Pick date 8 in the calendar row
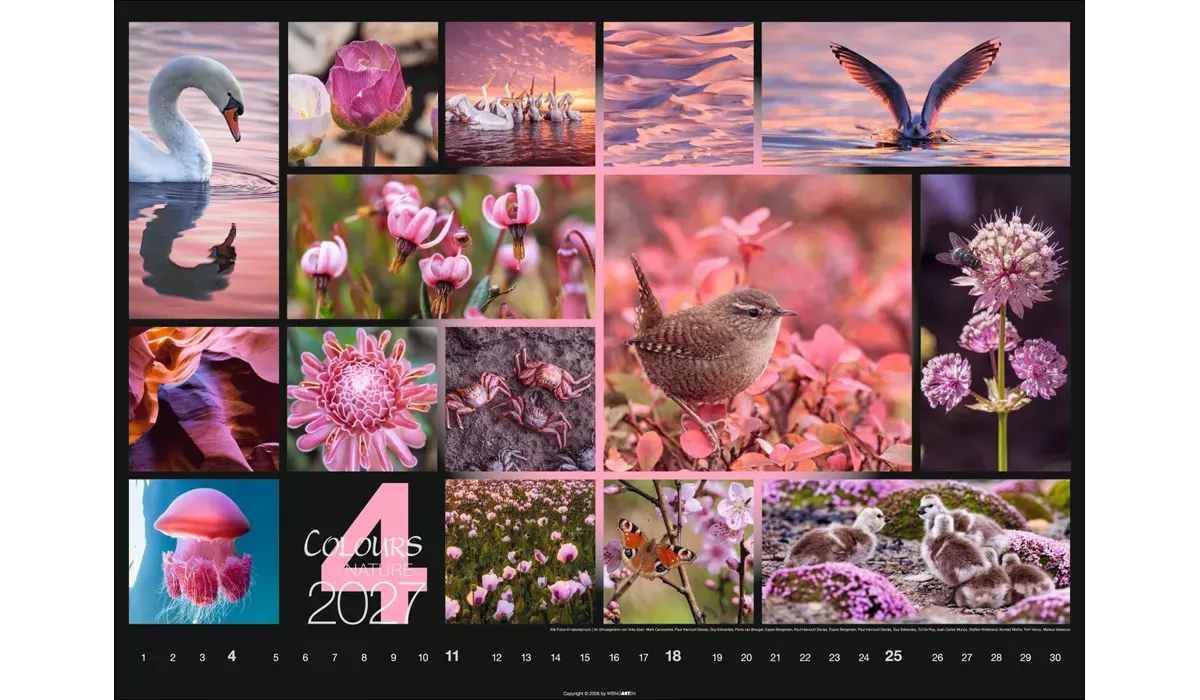The image size is (1200, 700). click(364, 657)
